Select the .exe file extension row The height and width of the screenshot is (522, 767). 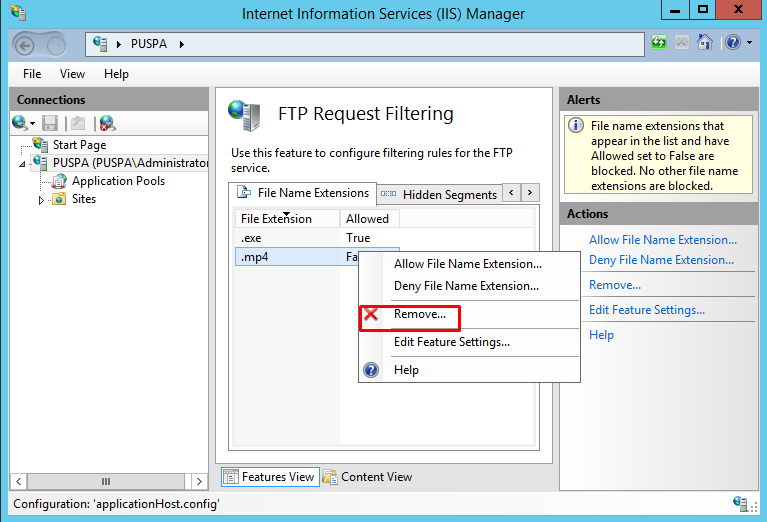click(250, 238)
